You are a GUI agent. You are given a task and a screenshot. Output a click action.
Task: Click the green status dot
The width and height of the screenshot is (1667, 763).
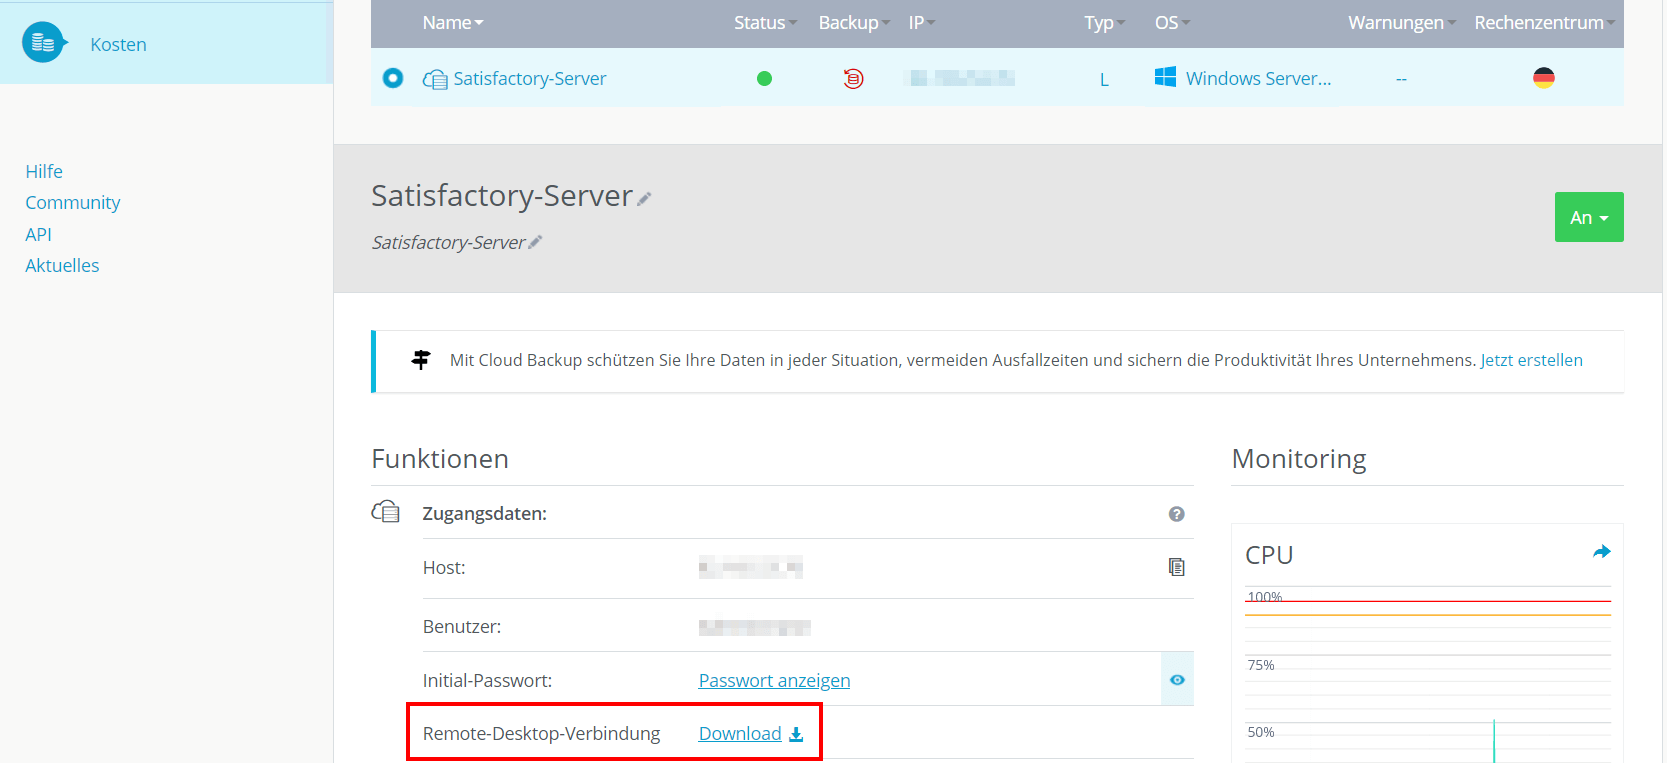tap(764, 78)
